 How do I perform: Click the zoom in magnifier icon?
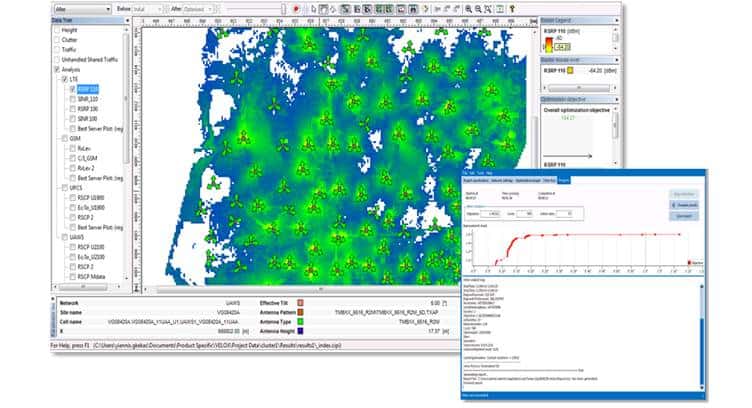[x=467, y=8]
